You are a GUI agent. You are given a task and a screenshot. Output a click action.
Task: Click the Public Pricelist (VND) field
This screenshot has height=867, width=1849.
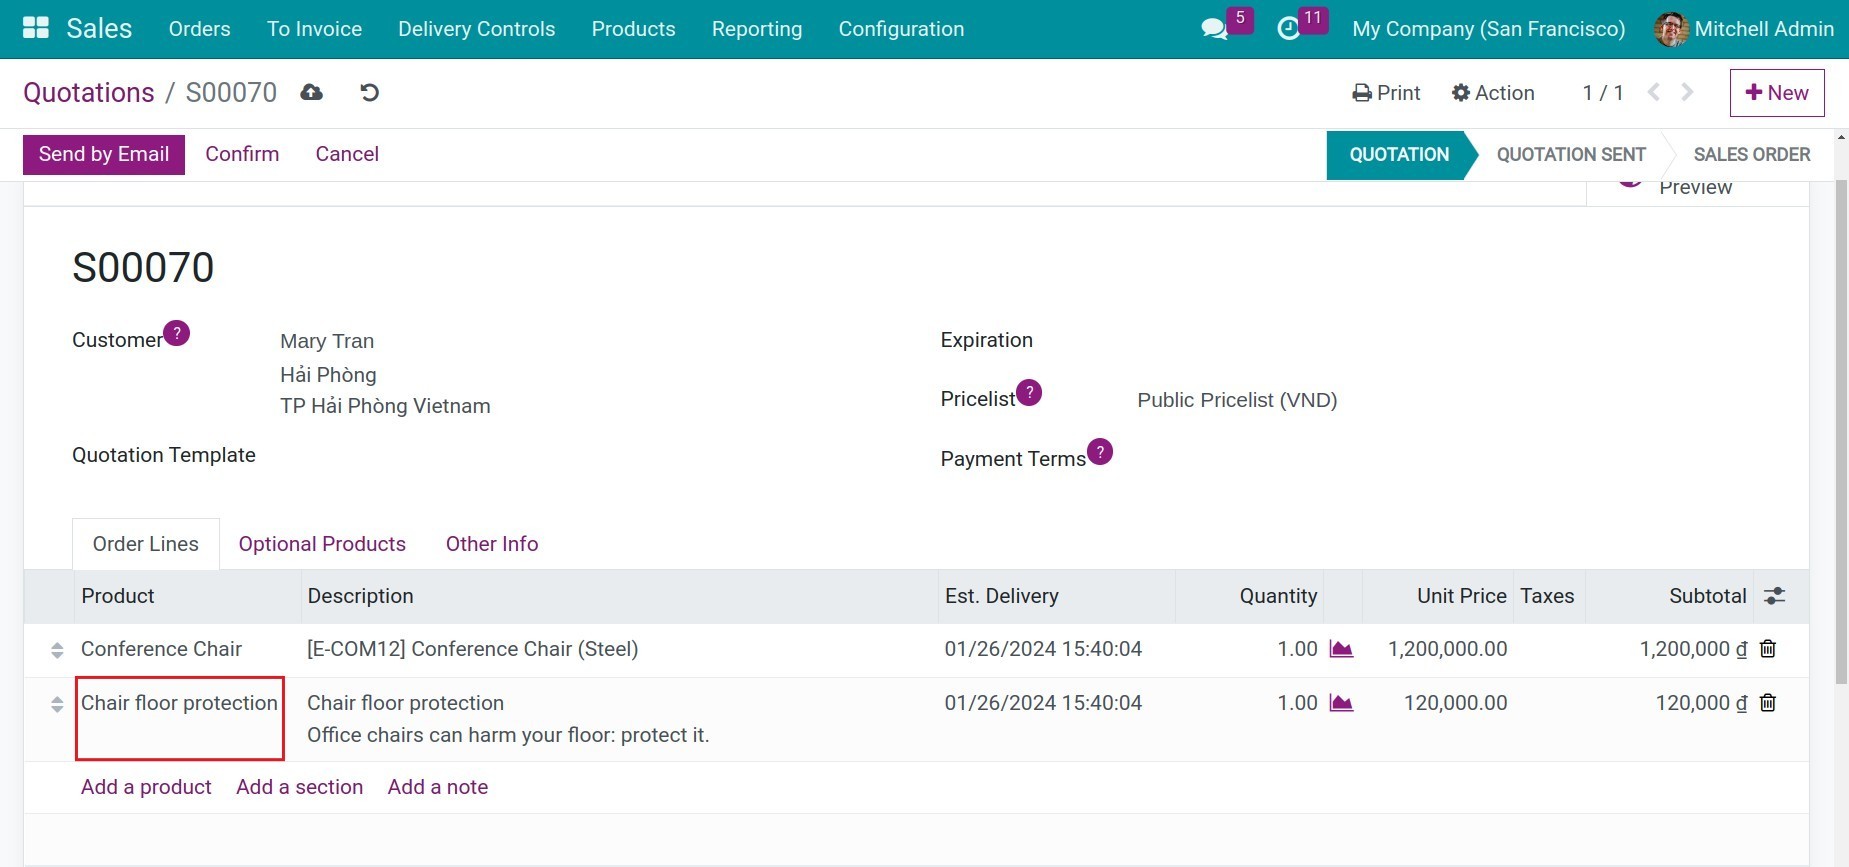tap(1237, 400)
